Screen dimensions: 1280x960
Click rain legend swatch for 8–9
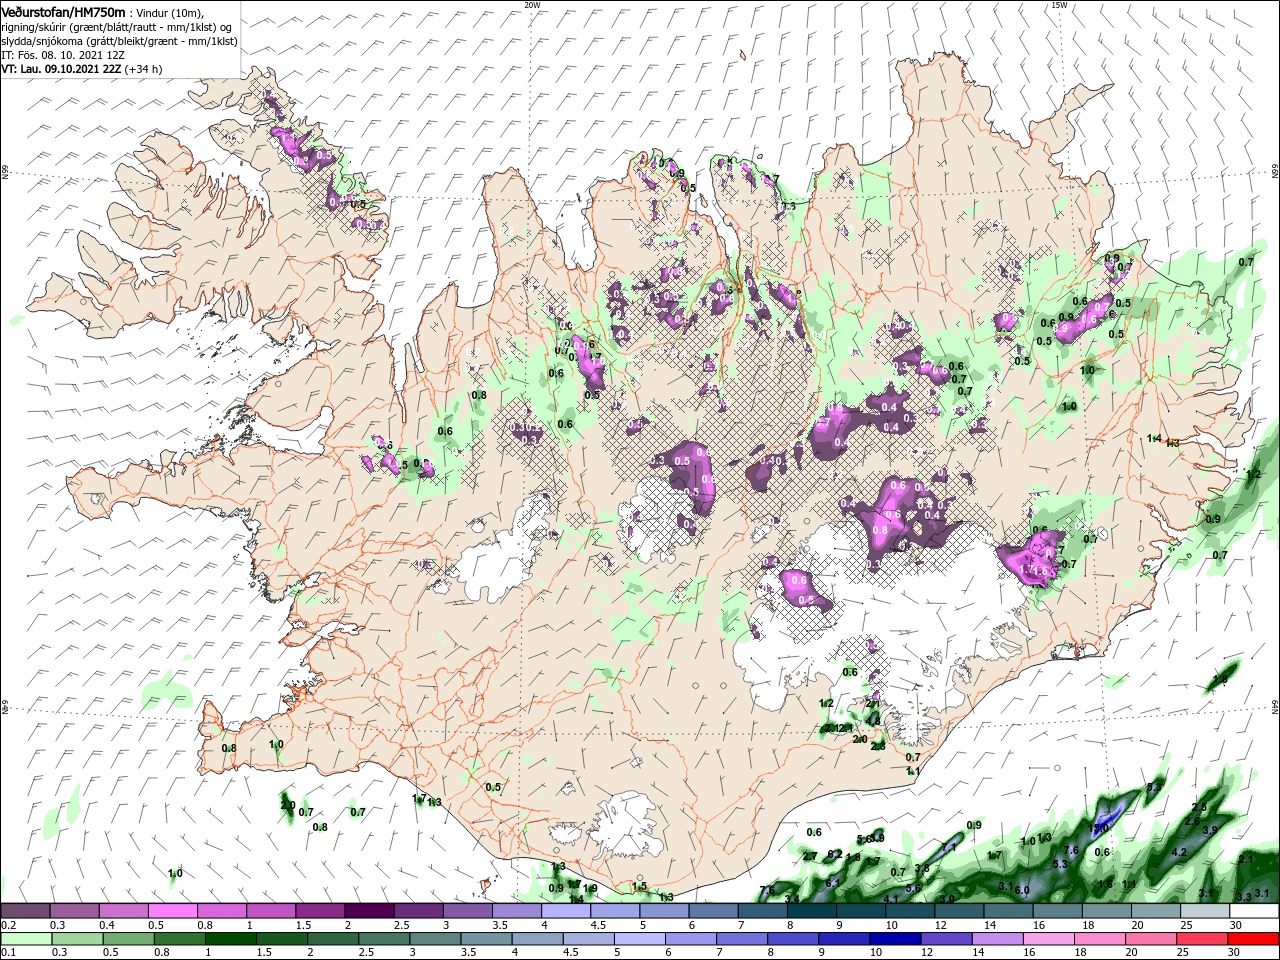click(793, 939)
